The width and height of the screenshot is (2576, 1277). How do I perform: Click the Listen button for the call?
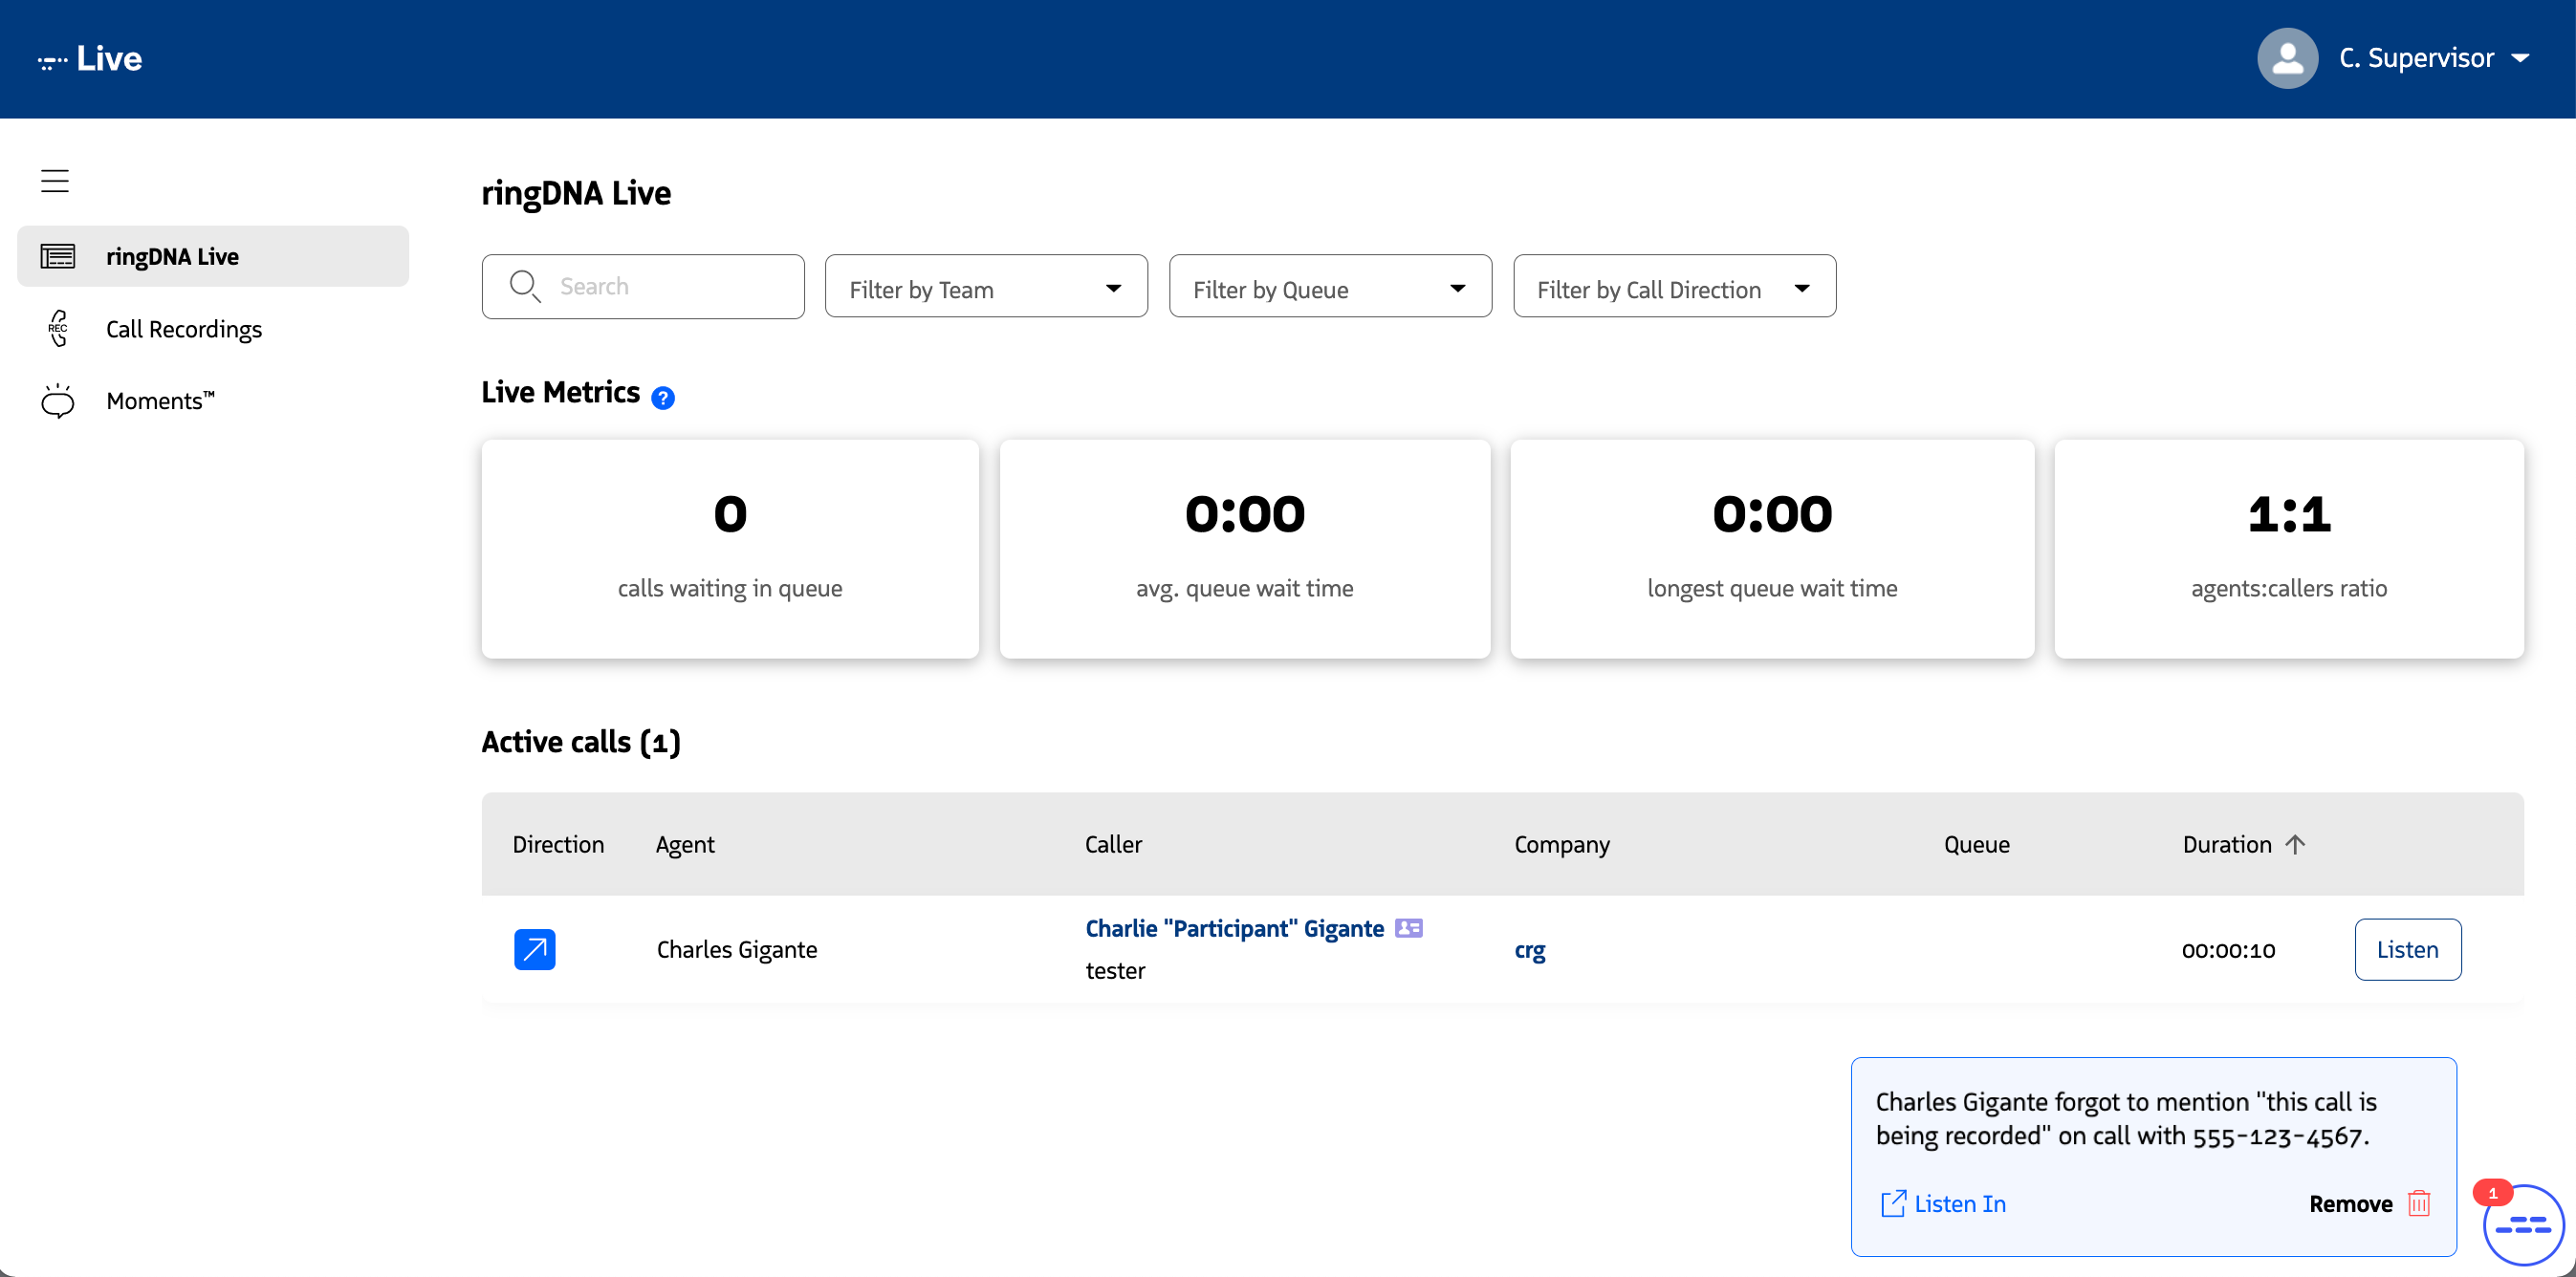click(2407, 949)
